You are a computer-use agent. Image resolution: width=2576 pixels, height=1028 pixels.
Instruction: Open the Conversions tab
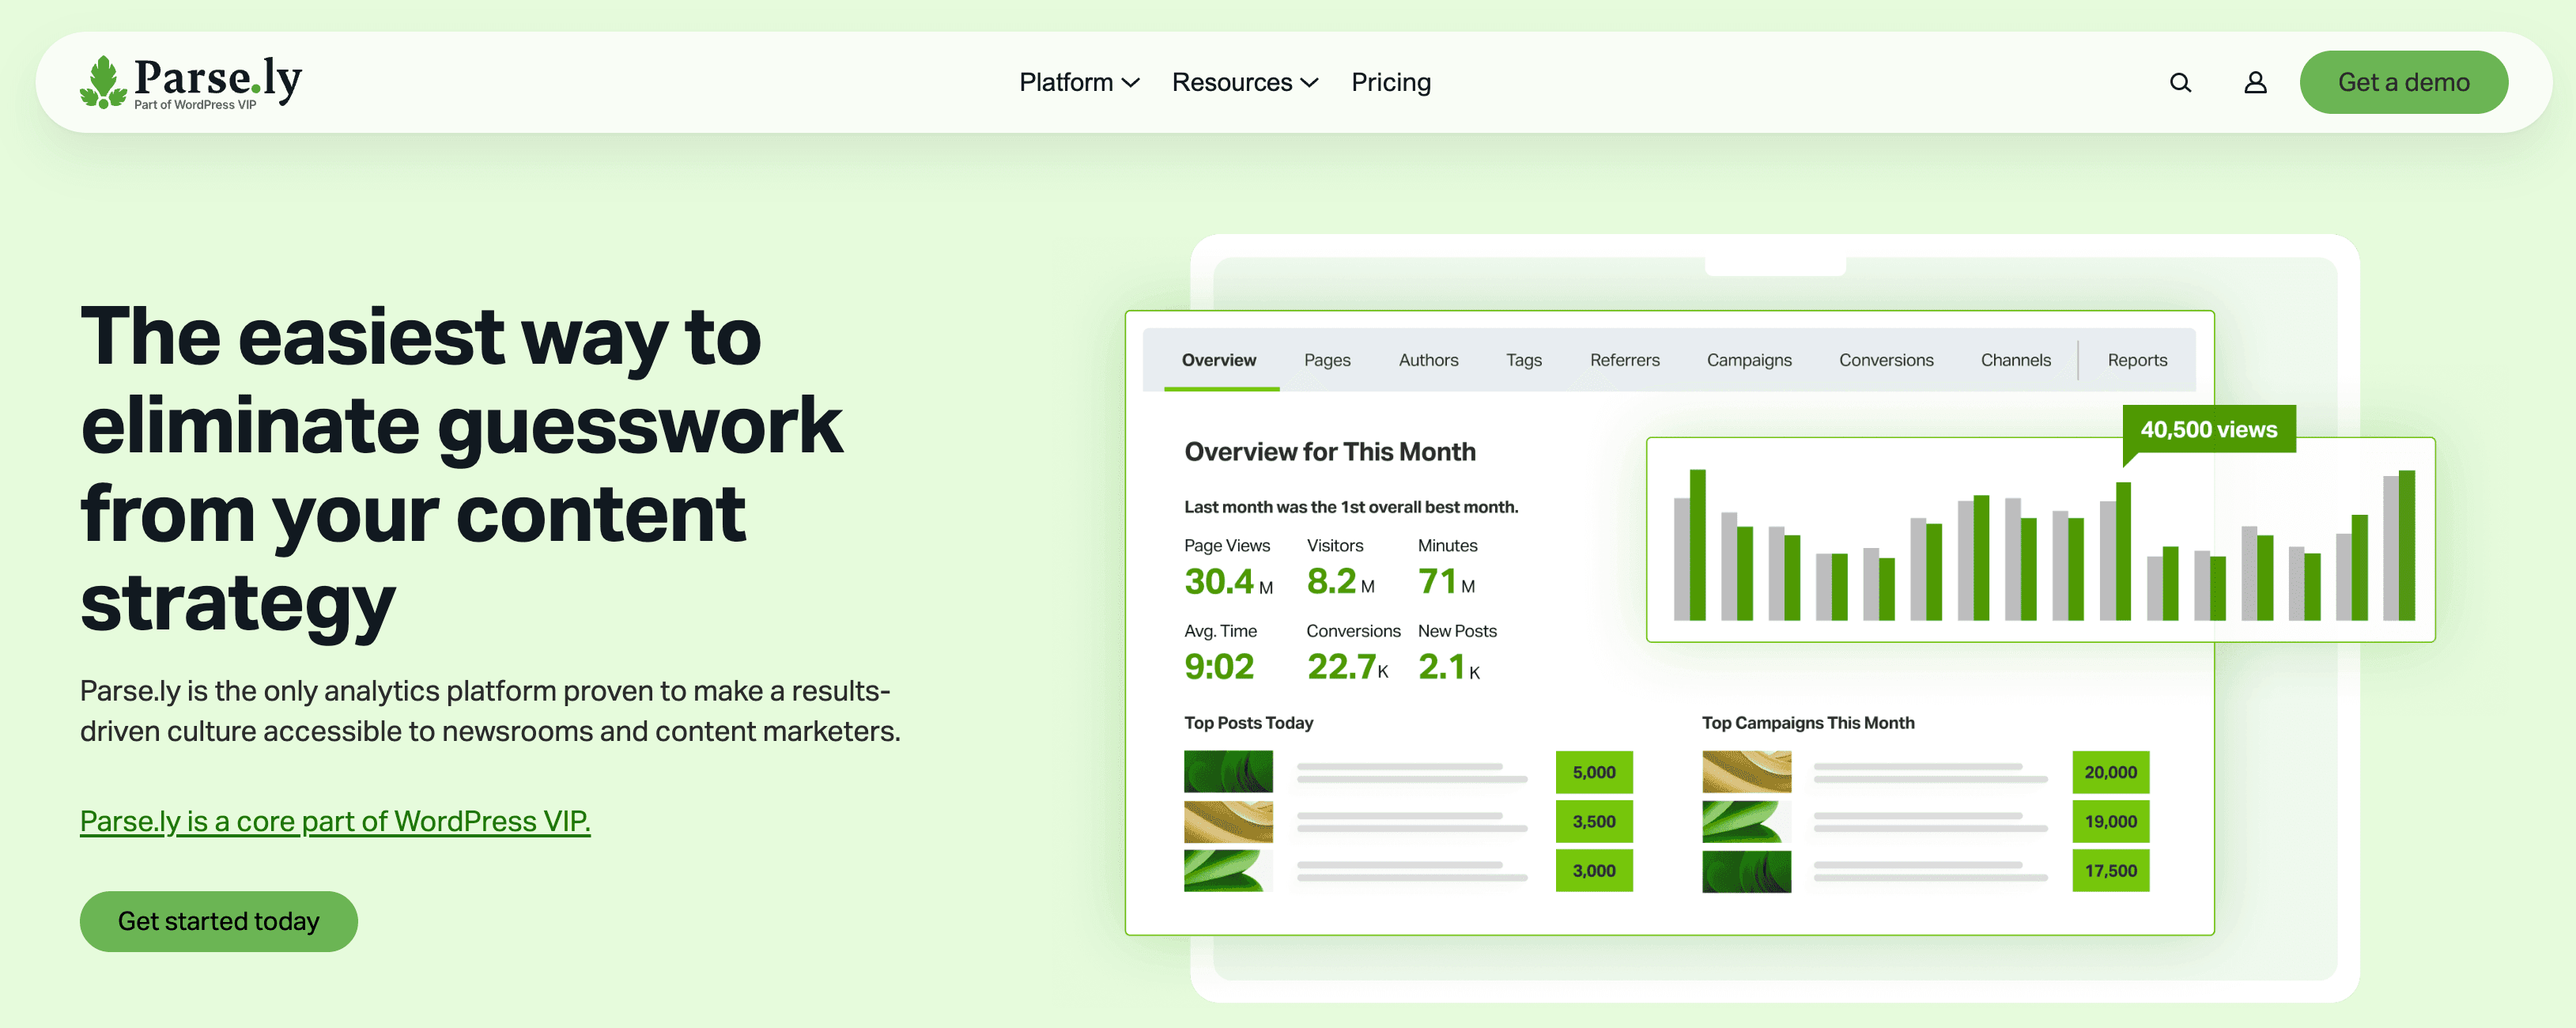(1886, 360)
